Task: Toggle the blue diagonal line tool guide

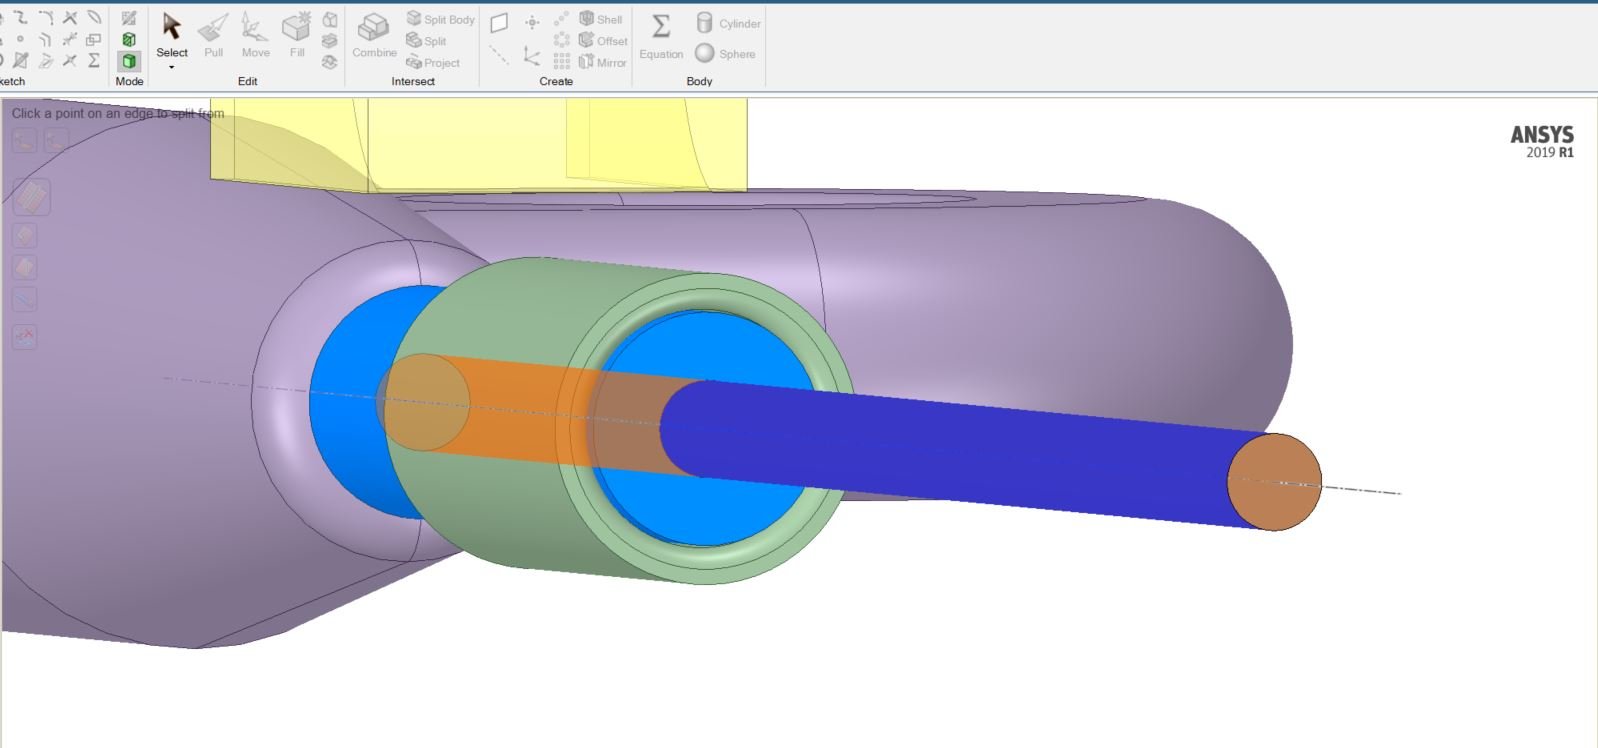Action: click(25, 299)
